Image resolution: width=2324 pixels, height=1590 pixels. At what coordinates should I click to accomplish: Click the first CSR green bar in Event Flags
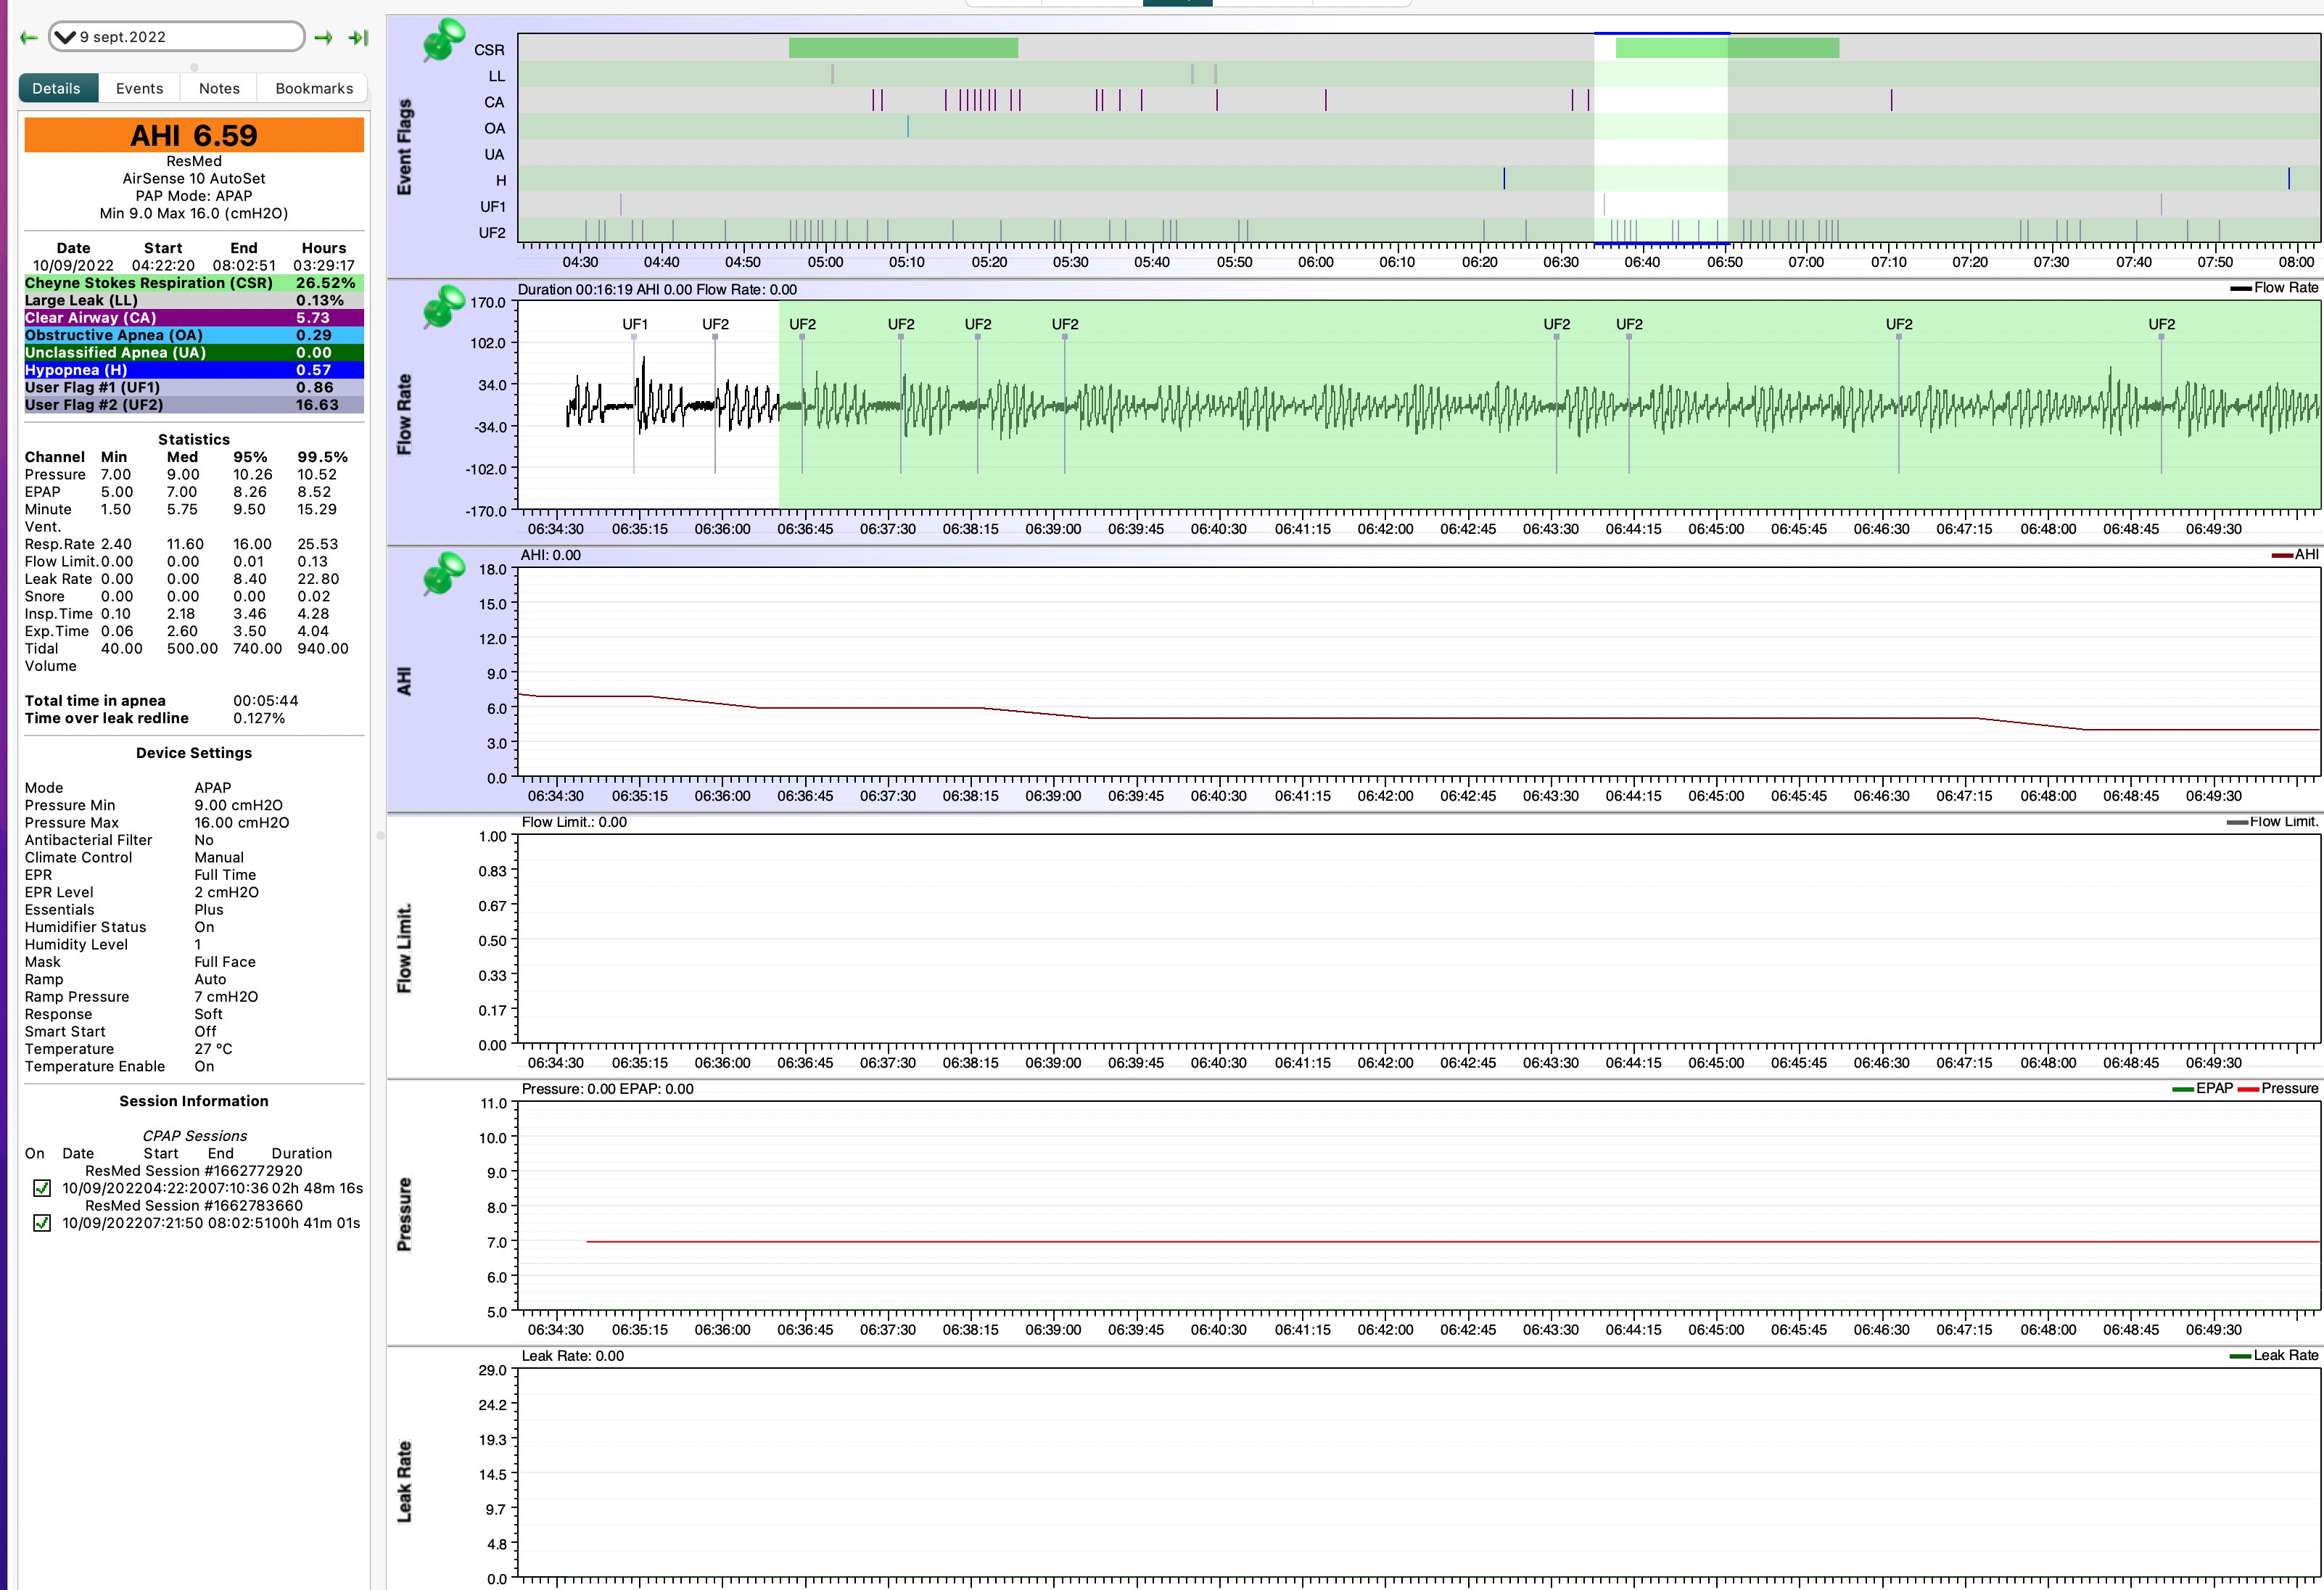click(902, 48)
